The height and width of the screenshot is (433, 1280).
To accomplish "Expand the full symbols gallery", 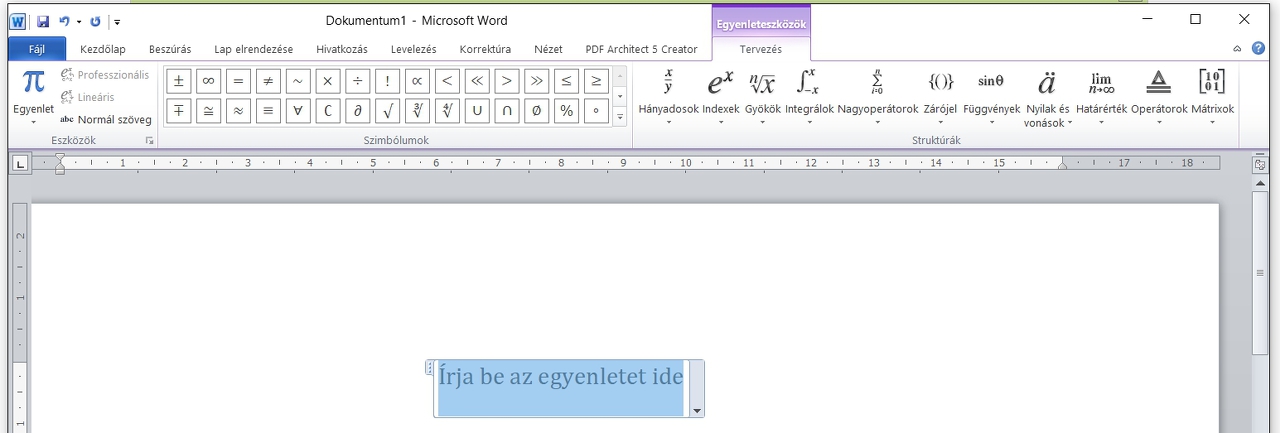I will 619,117.
